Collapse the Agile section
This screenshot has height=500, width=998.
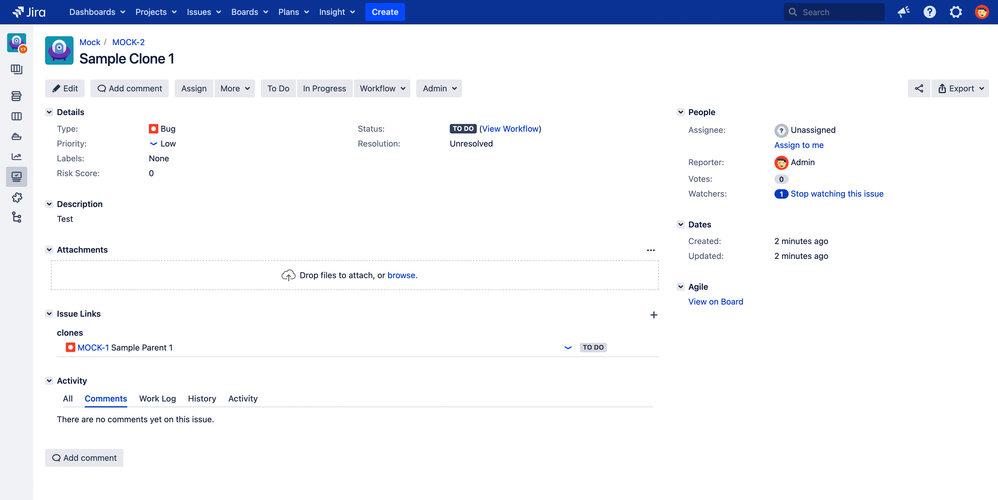pyautogui.click(x=680, y=288)
